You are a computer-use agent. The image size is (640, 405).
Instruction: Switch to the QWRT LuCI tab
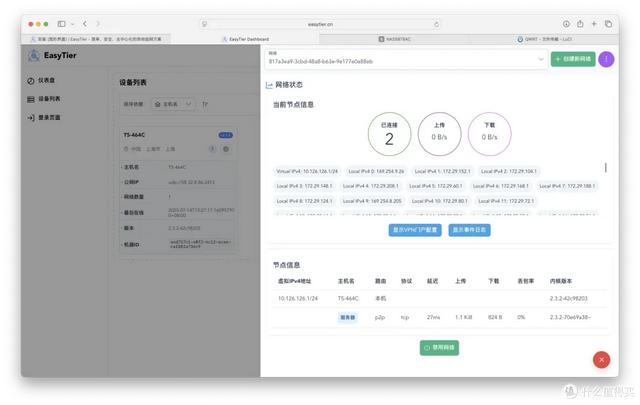pyautogui.click(x=544, y=39)
